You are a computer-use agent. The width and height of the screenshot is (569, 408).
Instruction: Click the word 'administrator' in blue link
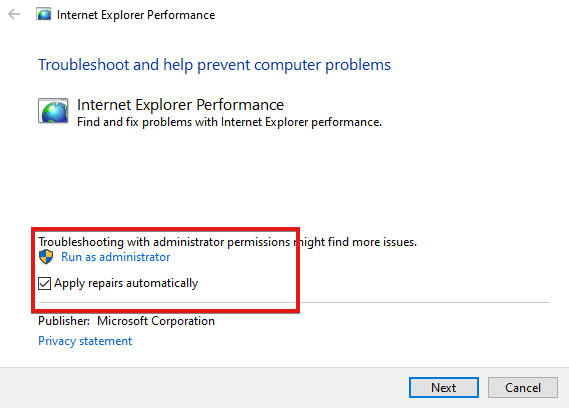coord(135,257)
